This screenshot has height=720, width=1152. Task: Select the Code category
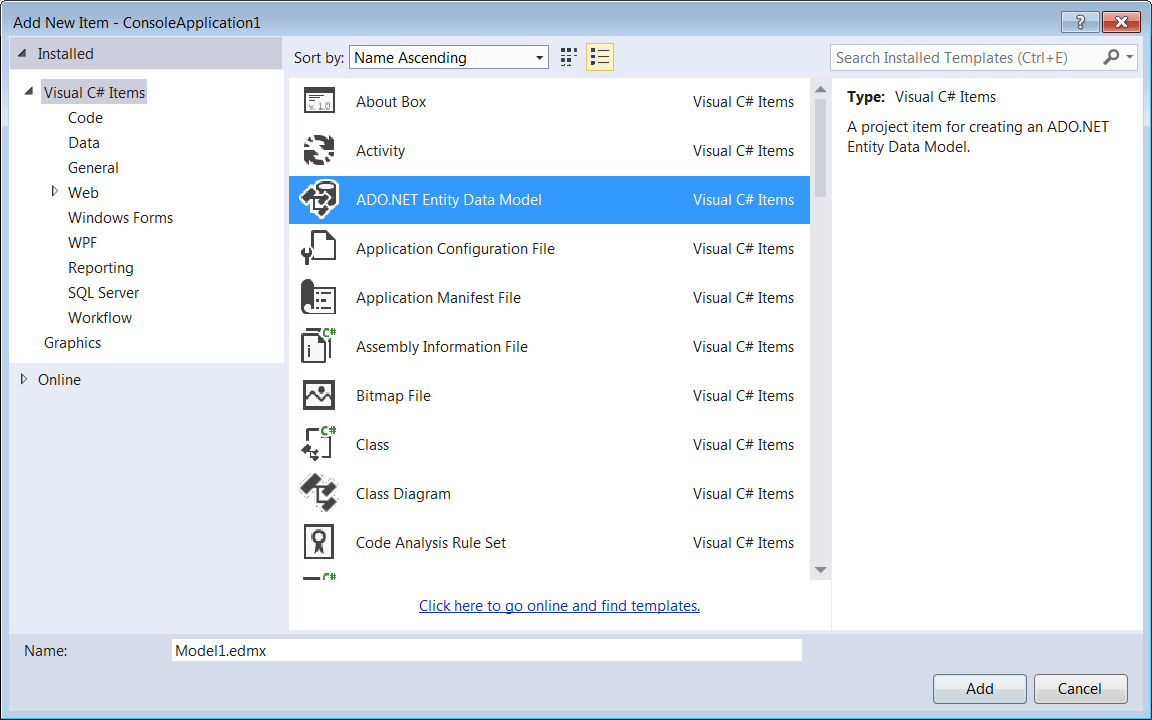pos(85,118)
